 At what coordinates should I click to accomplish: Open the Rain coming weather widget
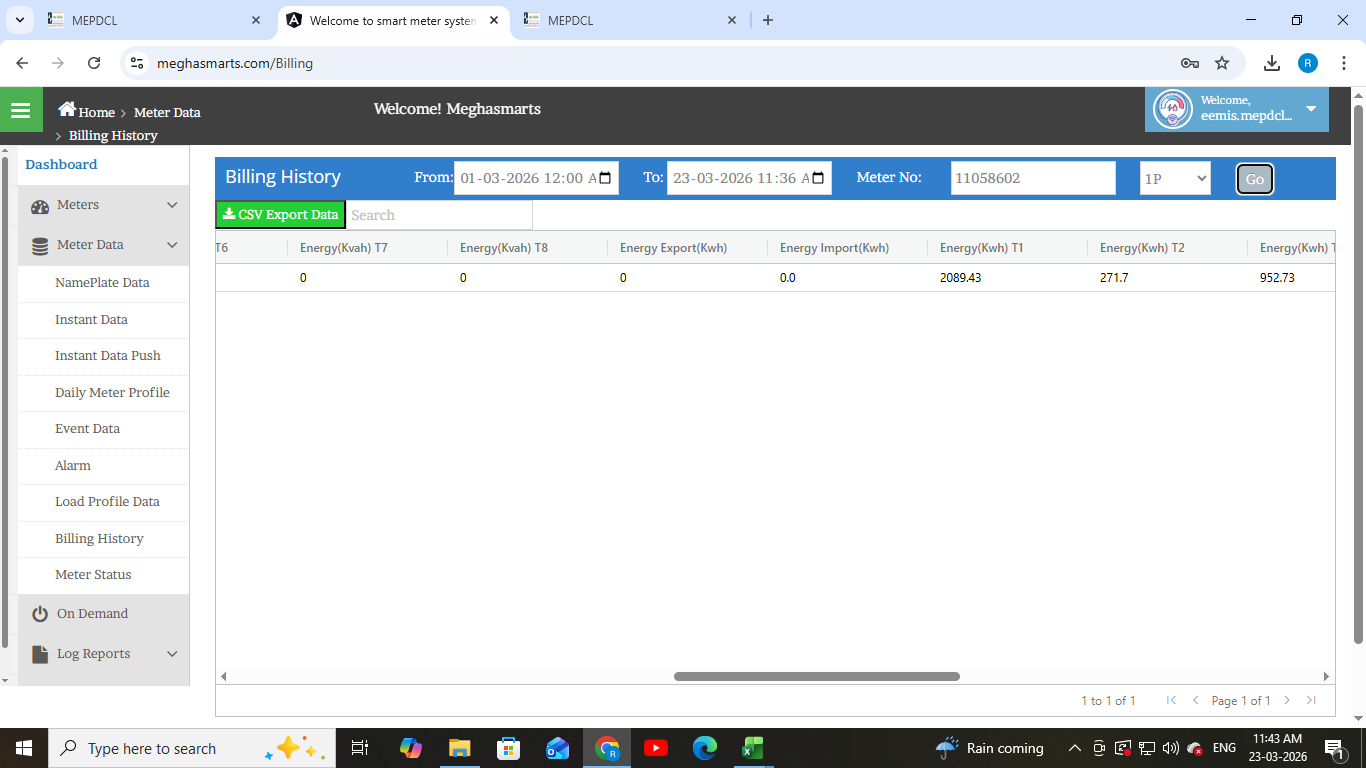(x=990, y=748)
